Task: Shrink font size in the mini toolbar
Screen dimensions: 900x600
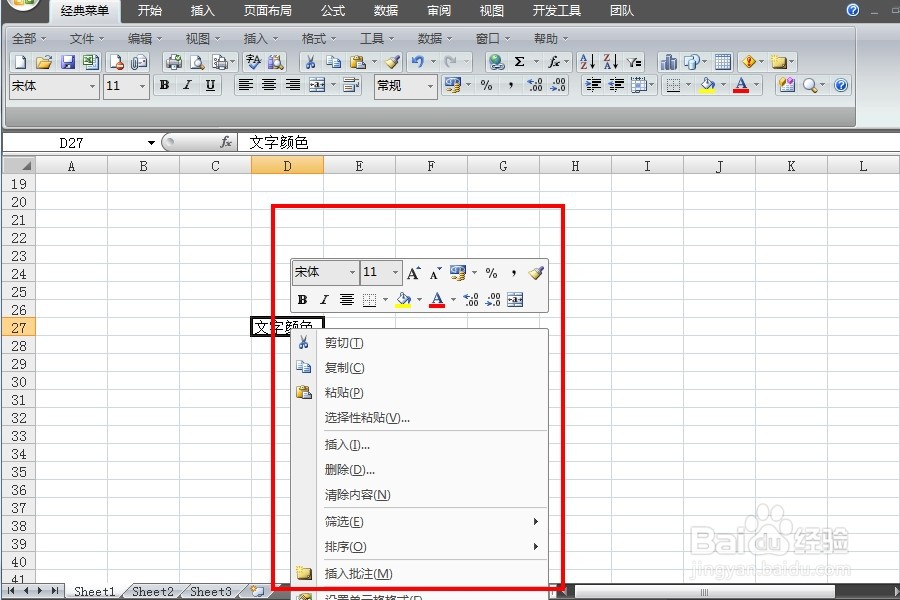Action: point(436,273)
